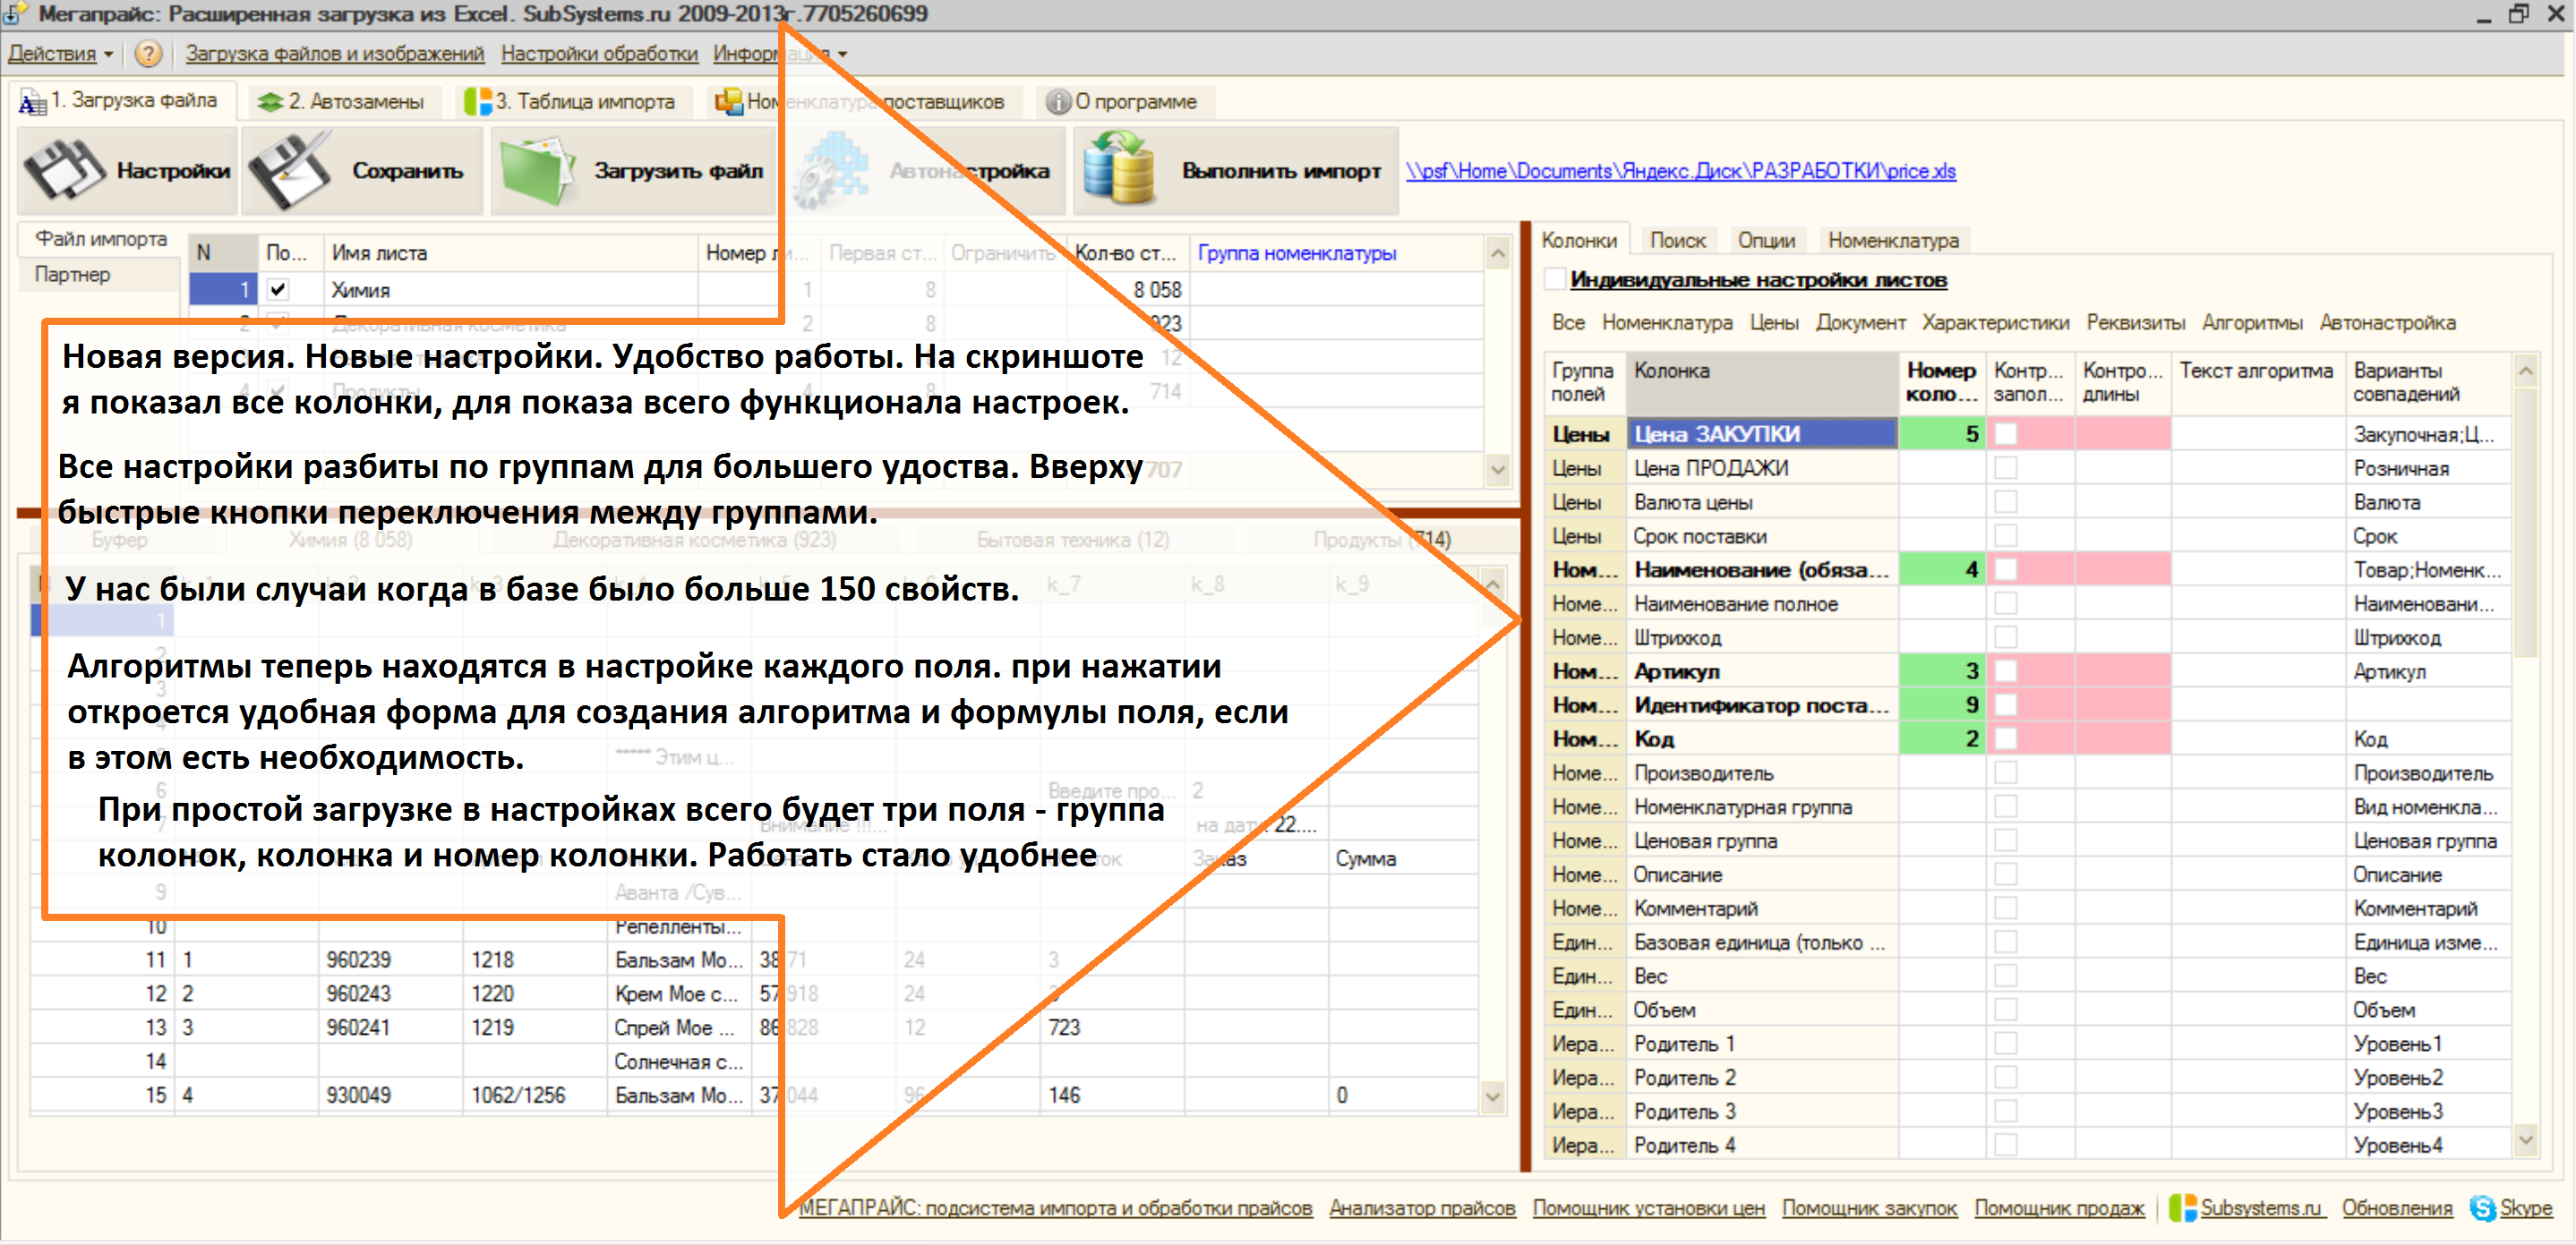Click the Автонастройка filter link
2576x1245 pixels.
(2387, 322)
